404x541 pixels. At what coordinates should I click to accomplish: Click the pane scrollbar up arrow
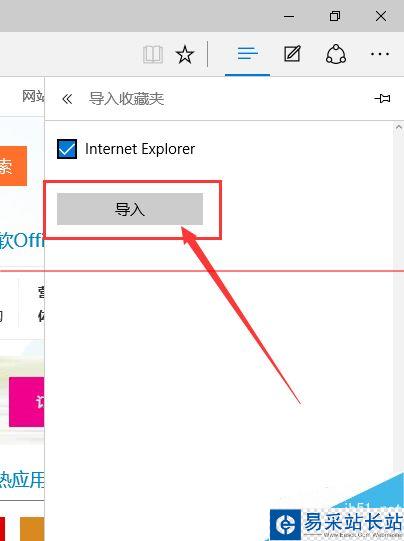[x=398, y=127]
